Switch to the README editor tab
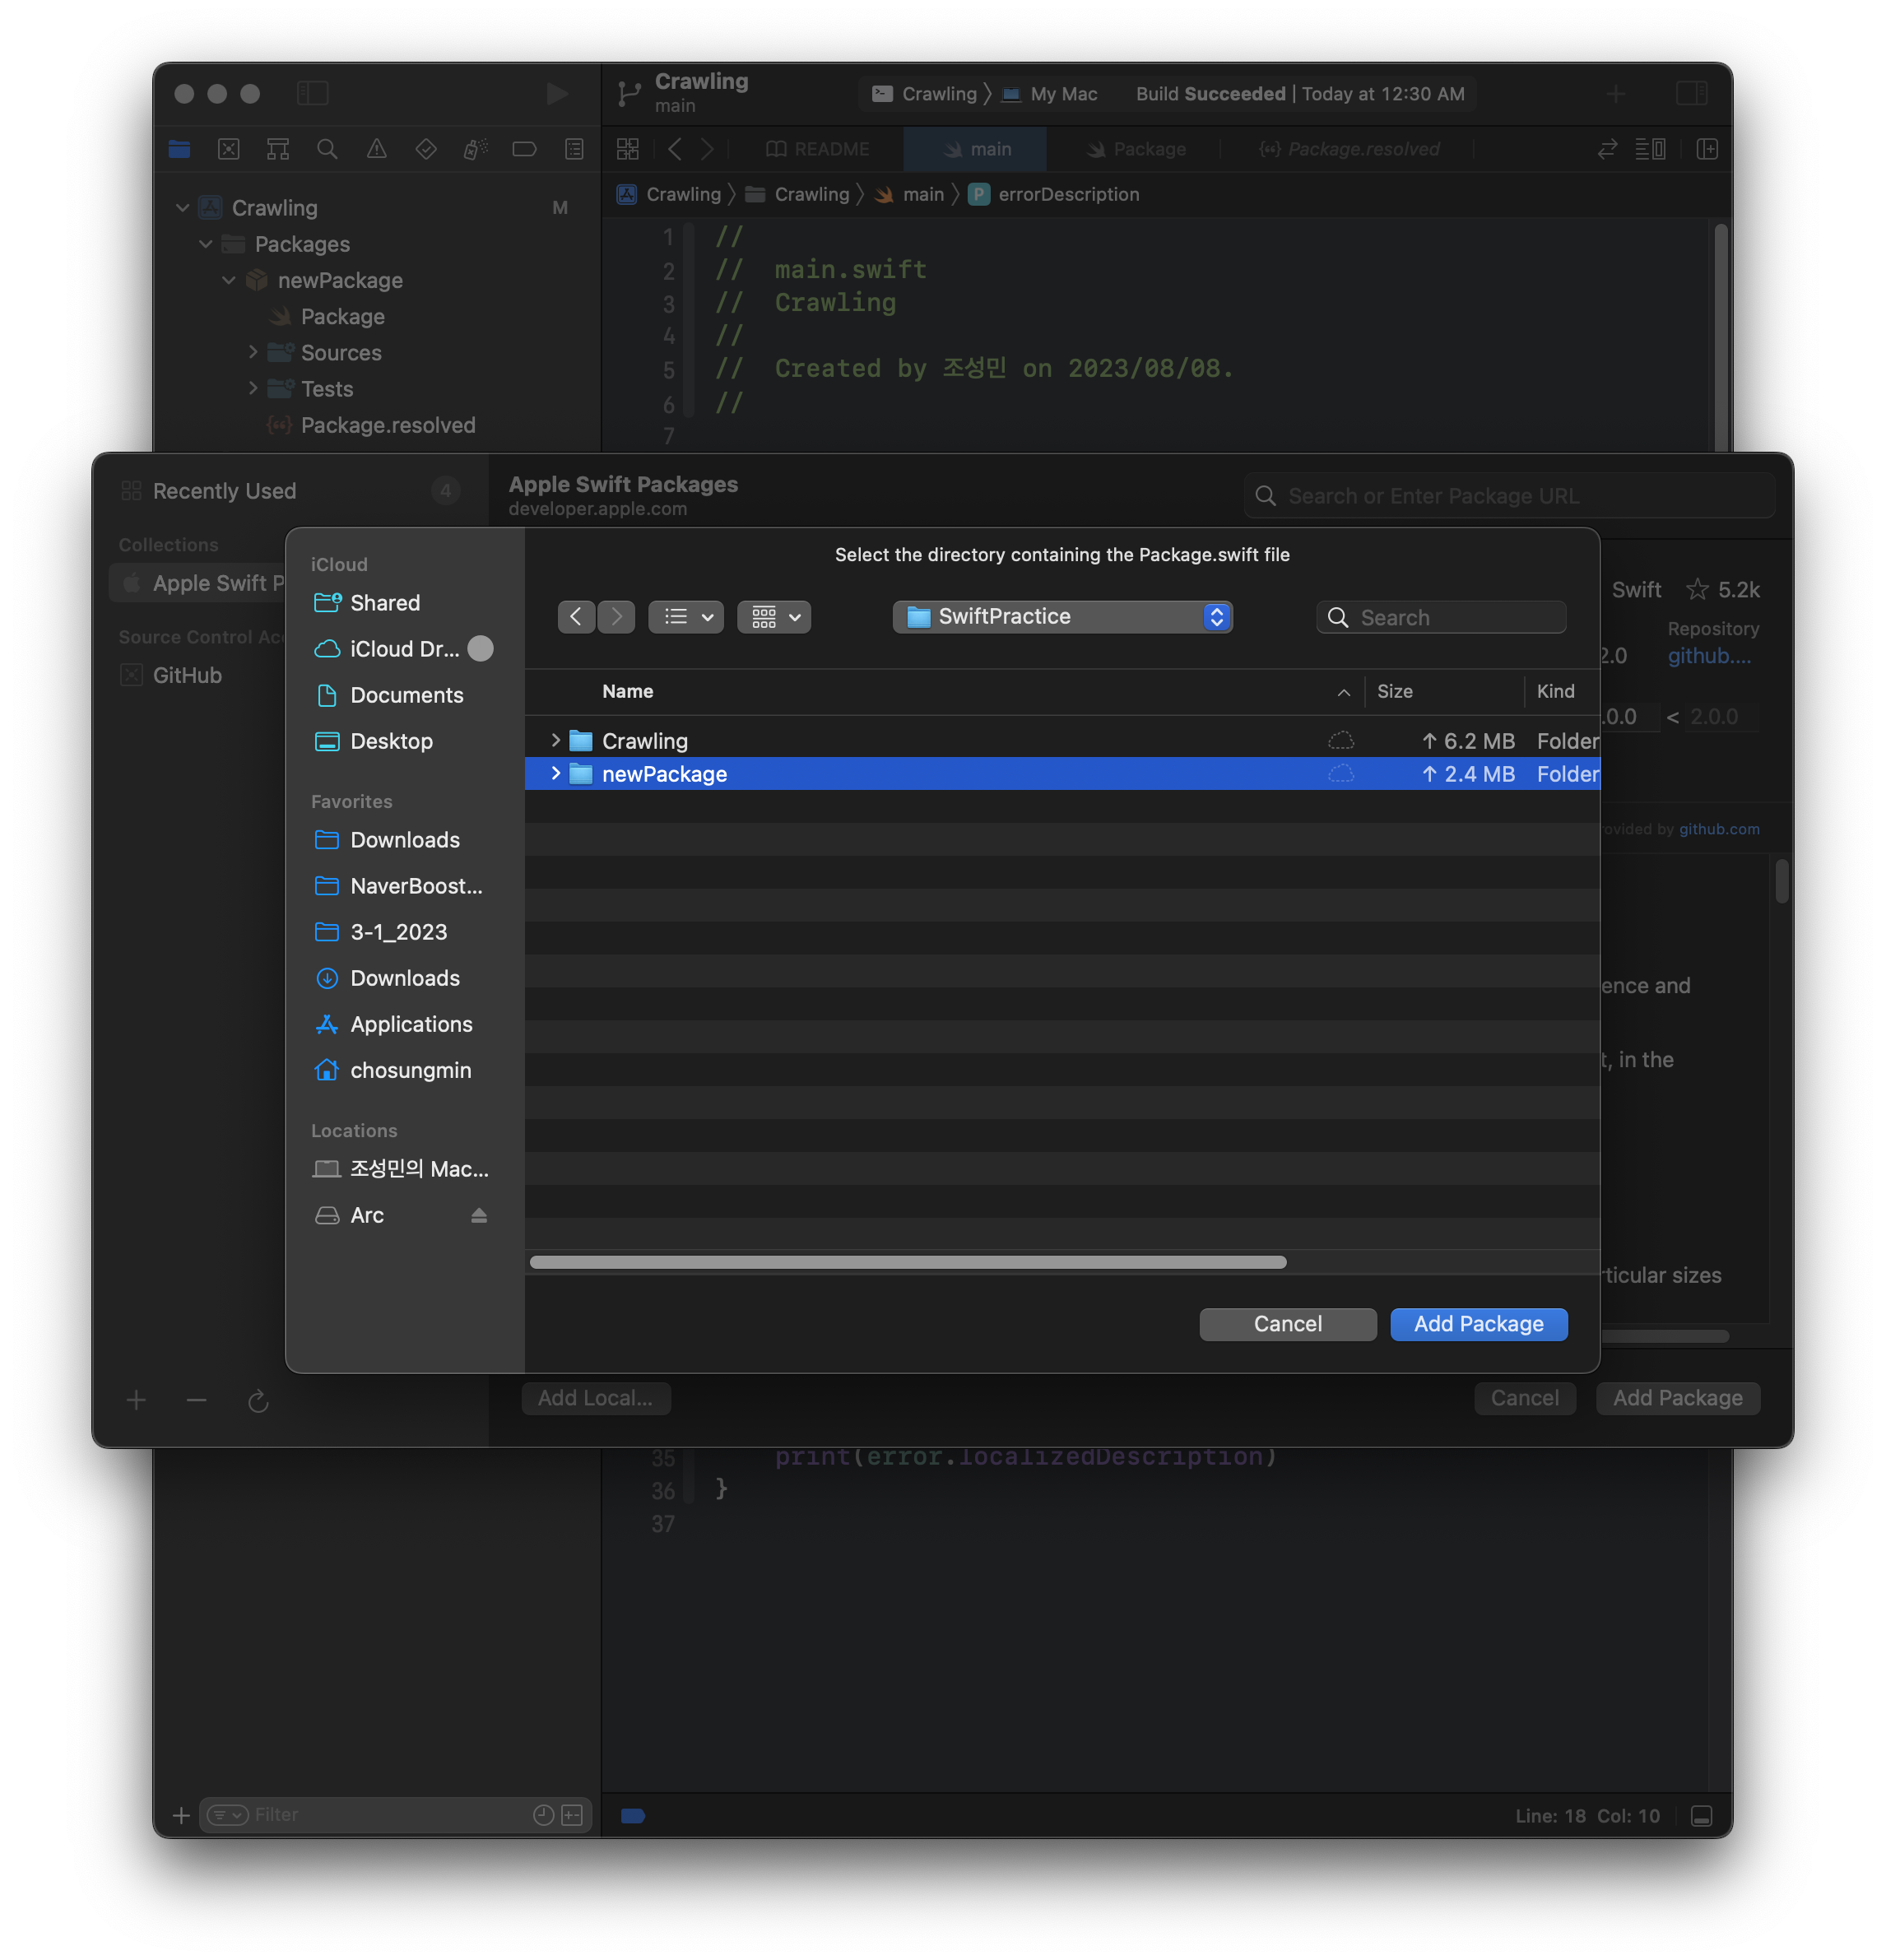Viewport: 1886px width, 1960px height. click(x=822, y=148)
